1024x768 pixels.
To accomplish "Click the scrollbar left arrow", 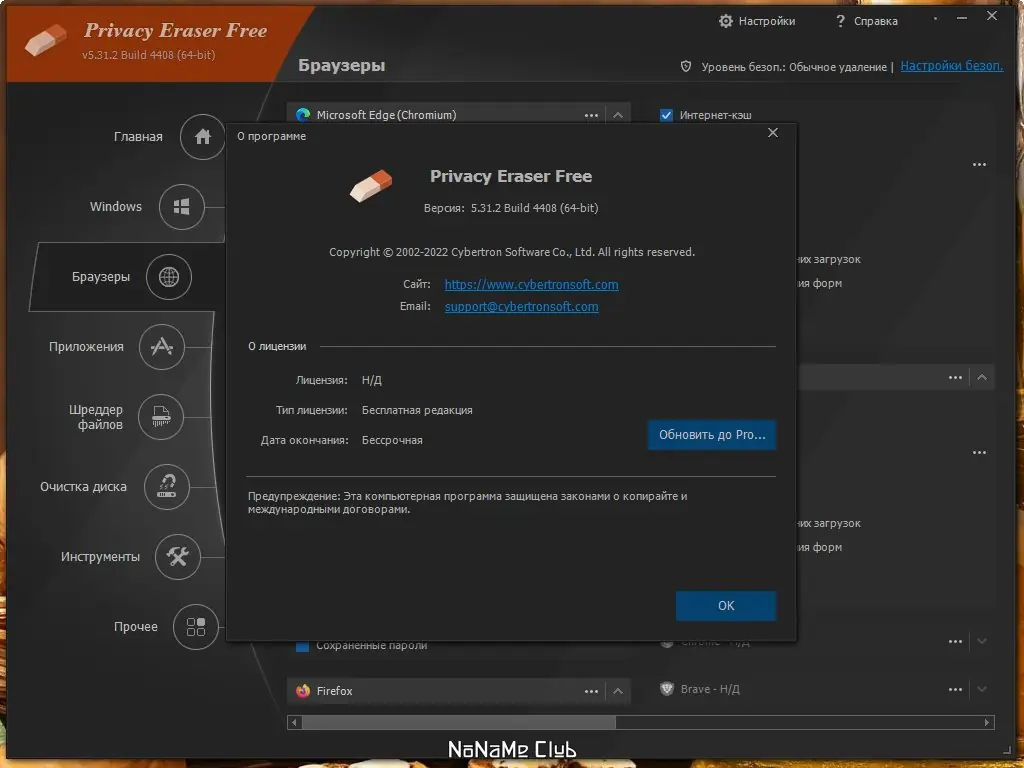I will click(x=295, y=722).
